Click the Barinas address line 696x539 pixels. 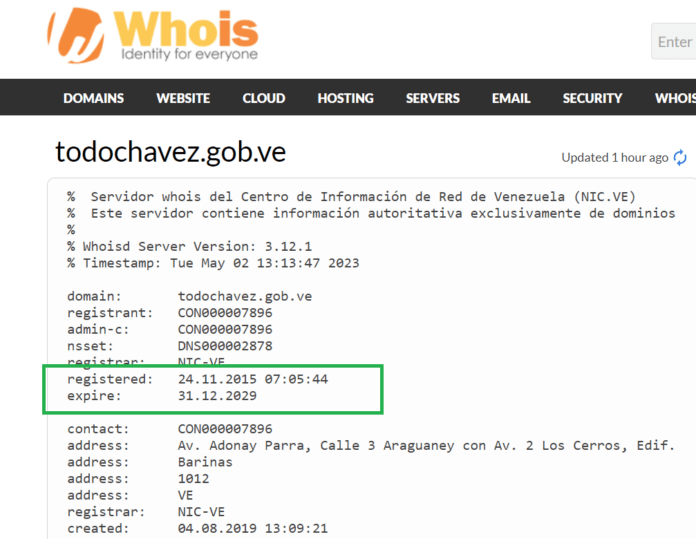click(x=205, y=462)
